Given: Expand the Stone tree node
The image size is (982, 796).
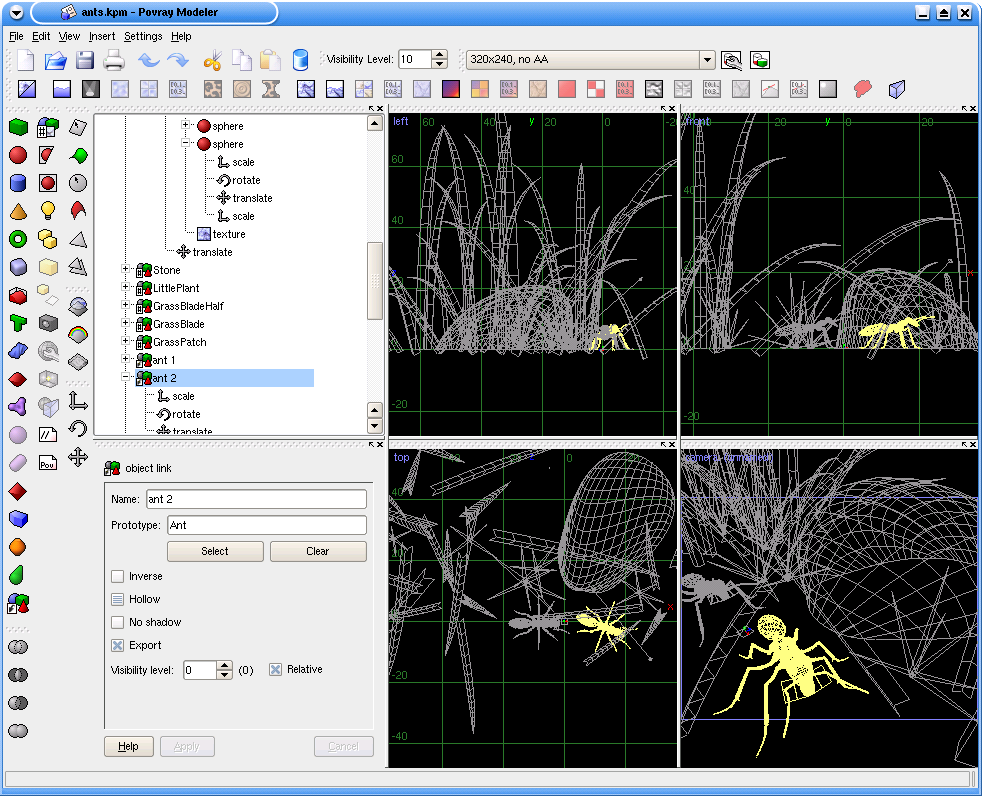Looking at the screenshot, I should point(125,269).
